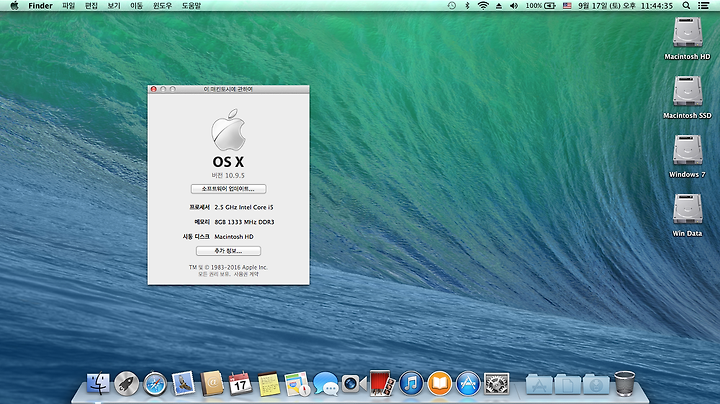Open the yellow Notes icon in Dock
This screenshot has height=404, width=720.
coord(269,383)
